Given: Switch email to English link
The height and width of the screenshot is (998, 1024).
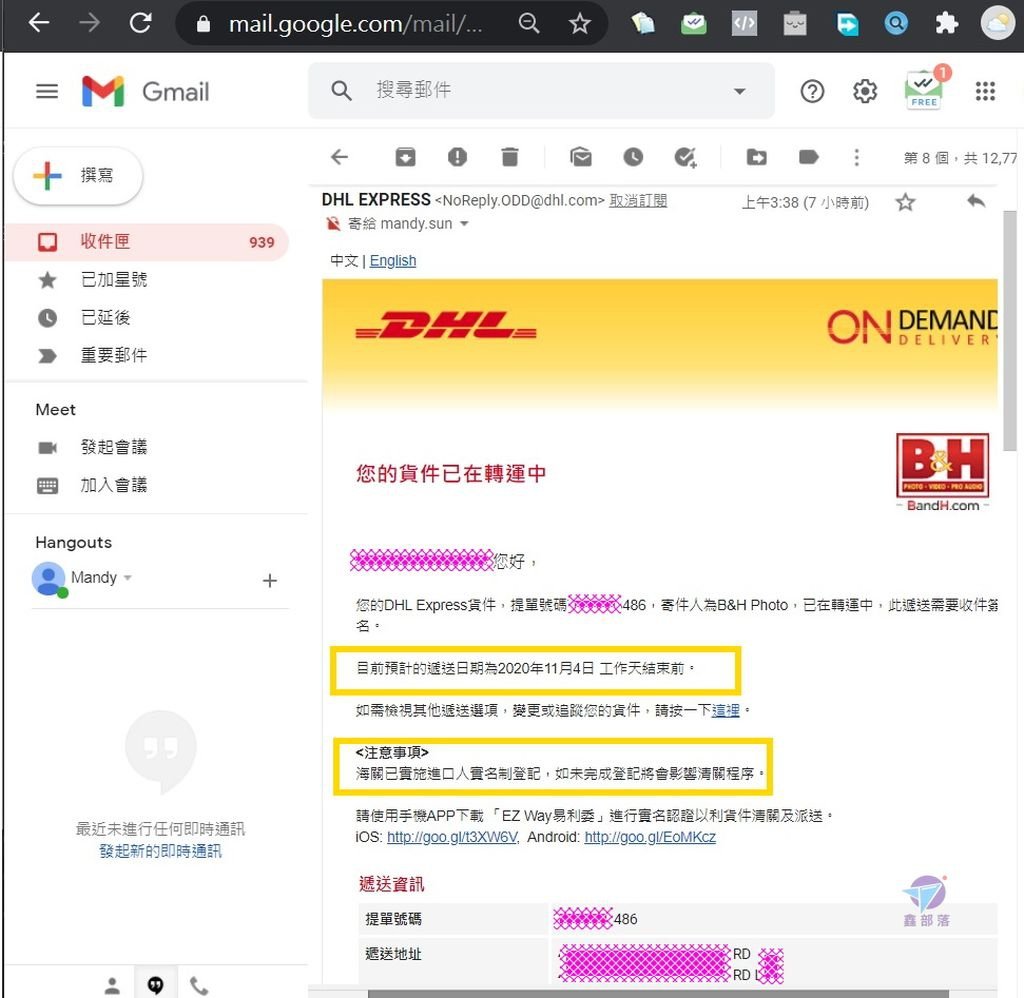Looking at the screenshot, I should point(392,261).
